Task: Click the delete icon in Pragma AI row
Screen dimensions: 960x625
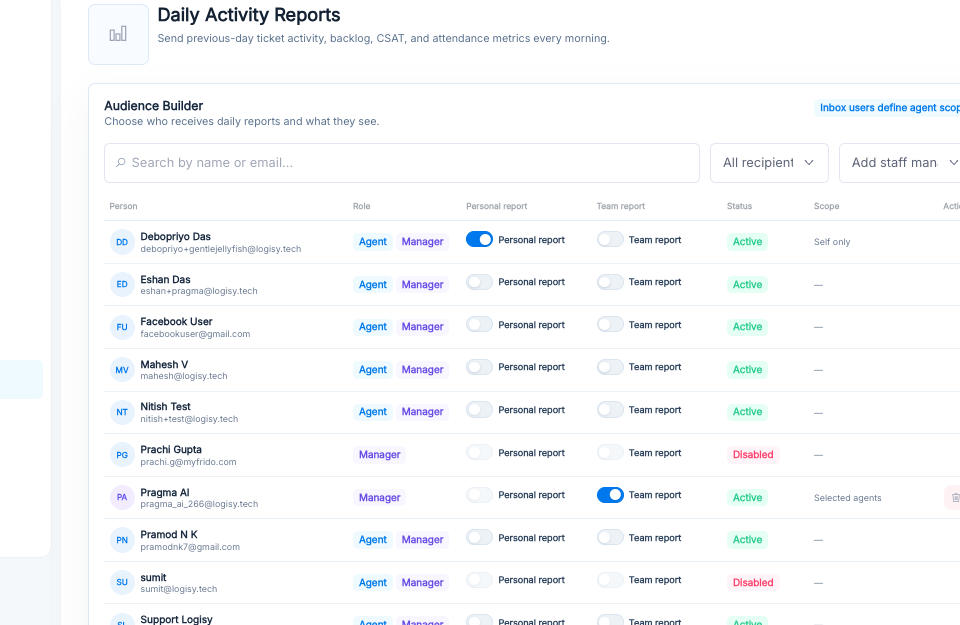Action: pyautogui.click(x=954, y=498)
